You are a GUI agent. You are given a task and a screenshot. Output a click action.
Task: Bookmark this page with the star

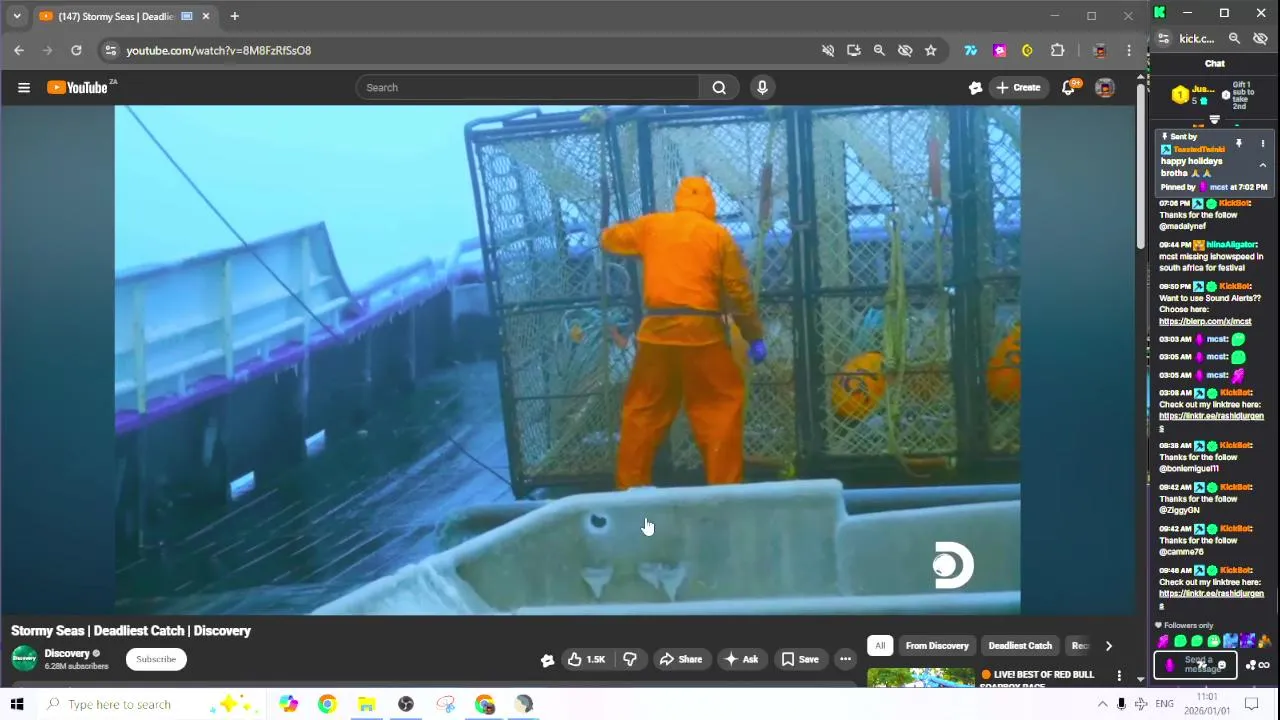931,50
